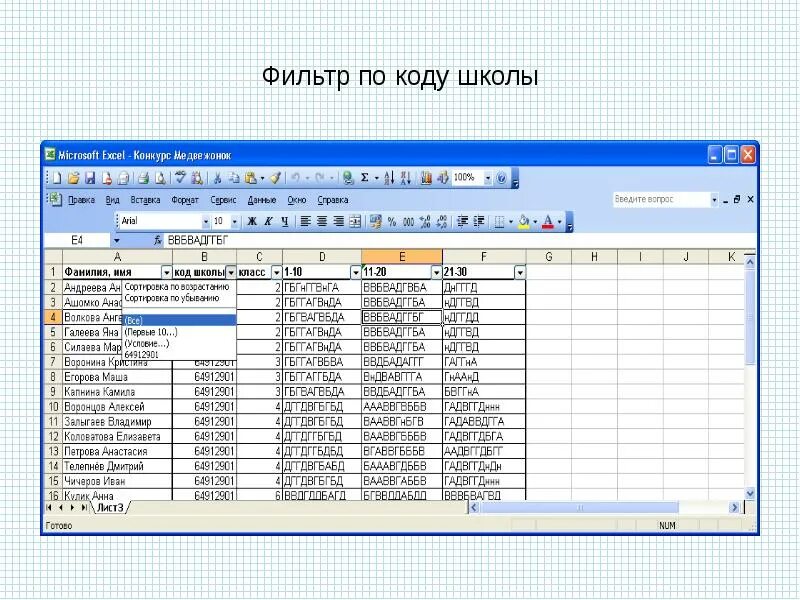The height and width of the screenshot is (600, 800).
Task: Click the fx insert function button
Action: (x=158, y=240)
